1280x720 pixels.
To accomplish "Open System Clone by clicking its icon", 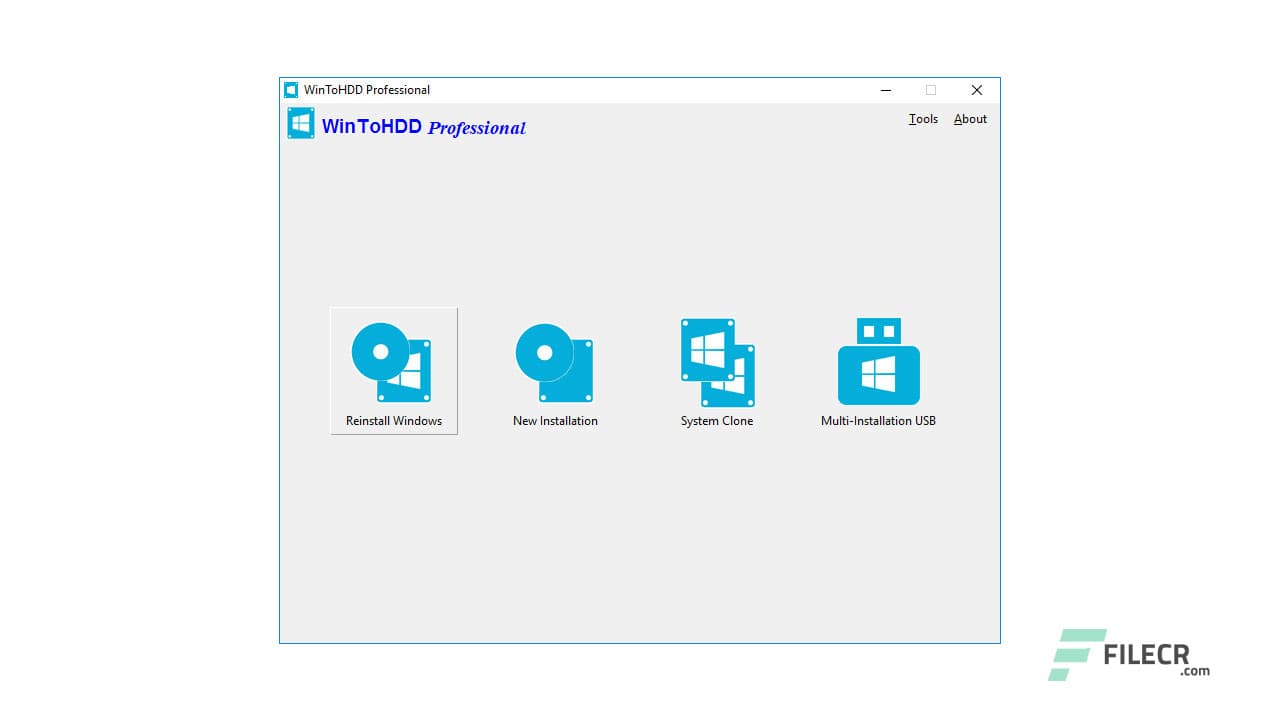I will pyautogui.click(x=716, y=362).
